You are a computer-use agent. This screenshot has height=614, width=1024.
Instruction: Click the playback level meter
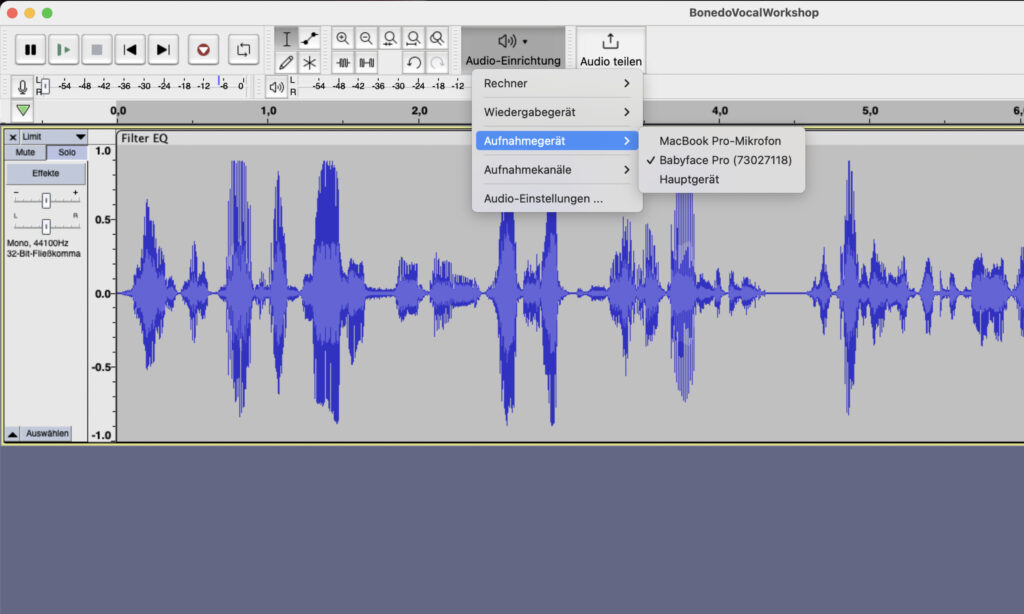(379, 86)
